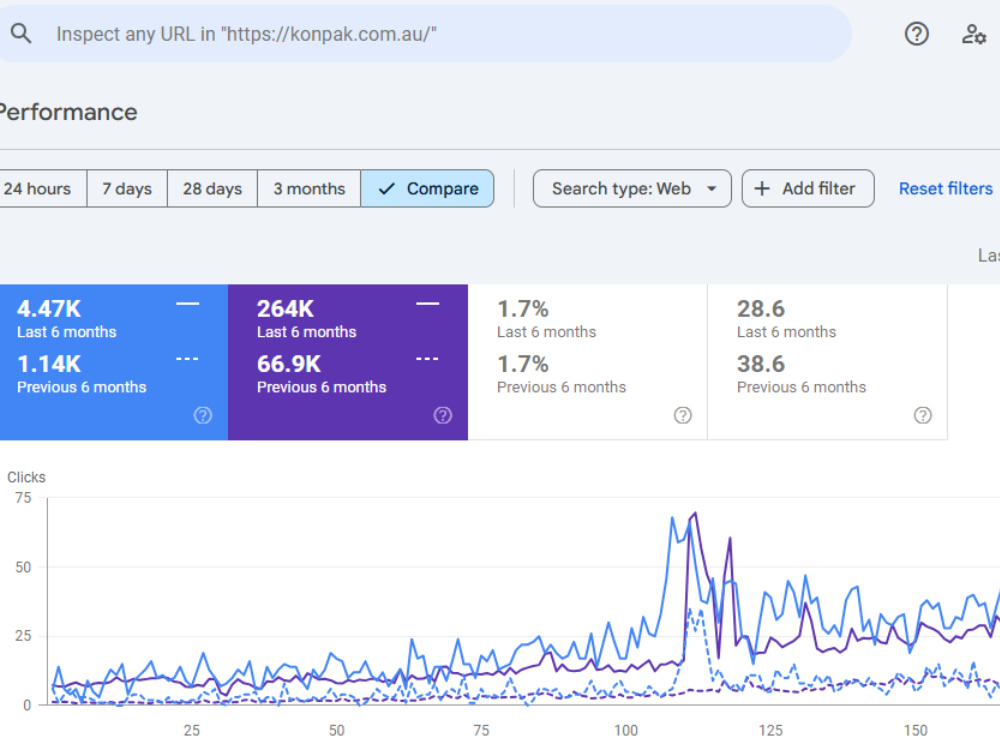
Task: Open user settings icon at top right
Action: [974, 34]
